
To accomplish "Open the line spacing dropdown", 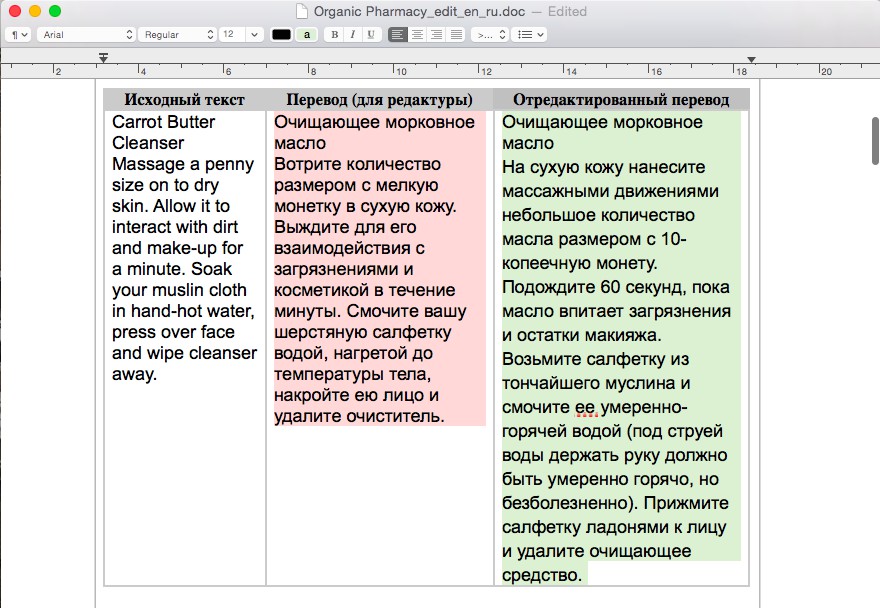I will (x=489, y=34).
